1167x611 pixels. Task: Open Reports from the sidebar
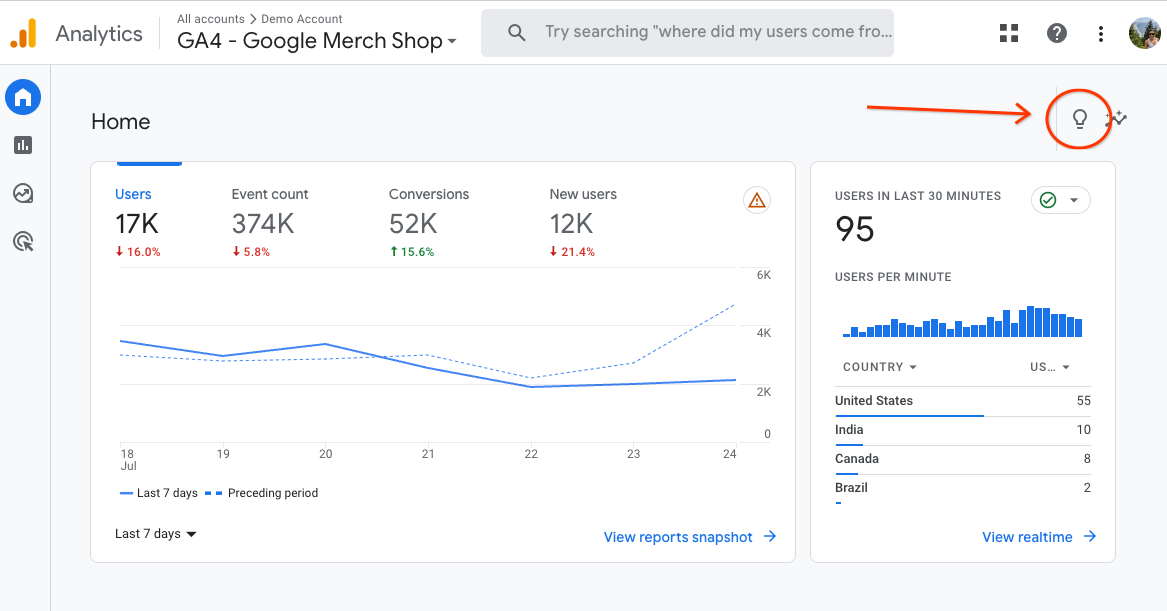pyautogui.click(x=23, y=145)
